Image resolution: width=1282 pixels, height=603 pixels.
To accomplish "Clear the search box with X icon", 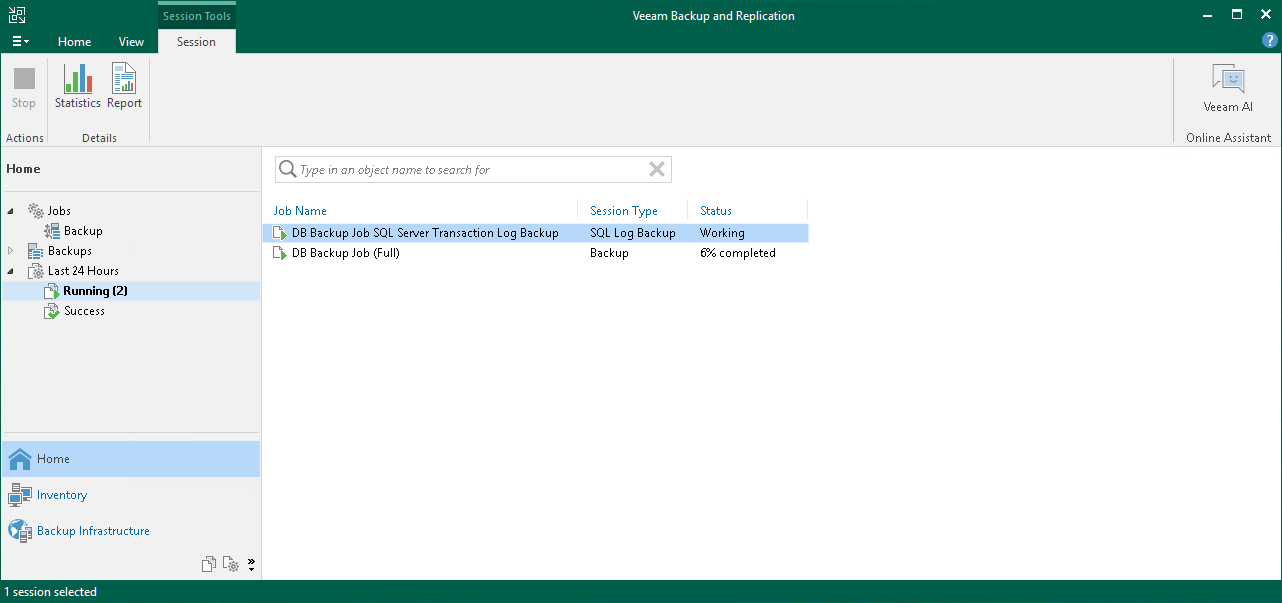I will pos(657,170).
